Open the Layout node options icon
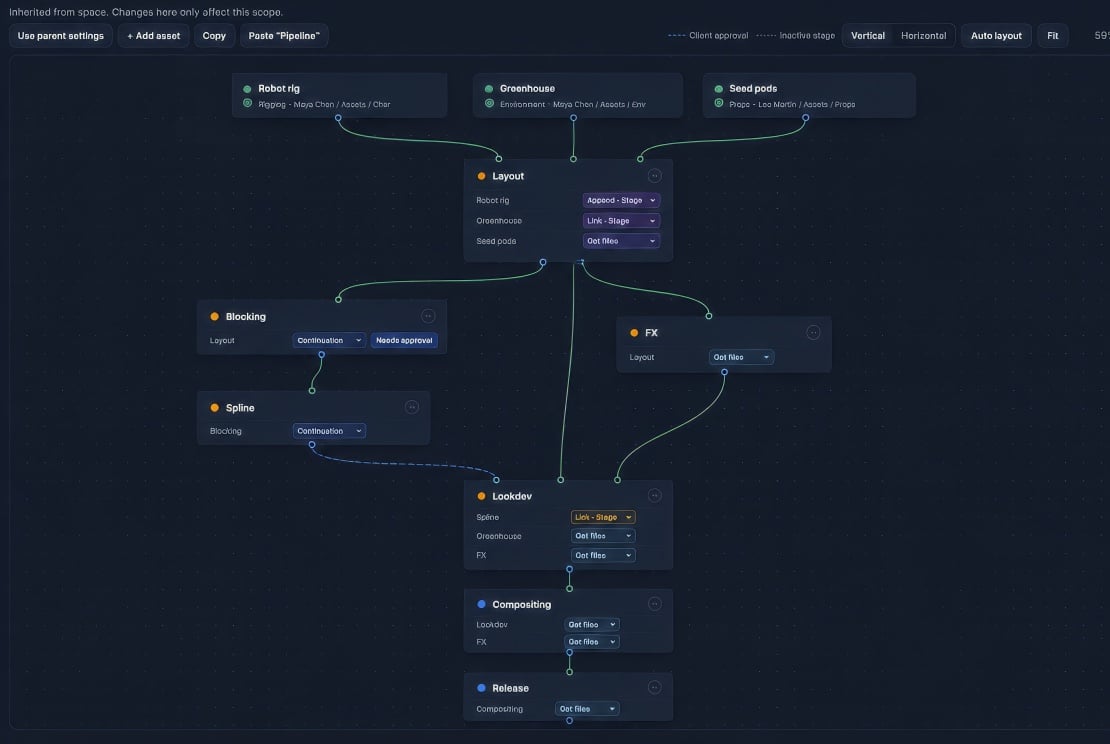This screenshot has height=744, width=1110. (655, 176)
